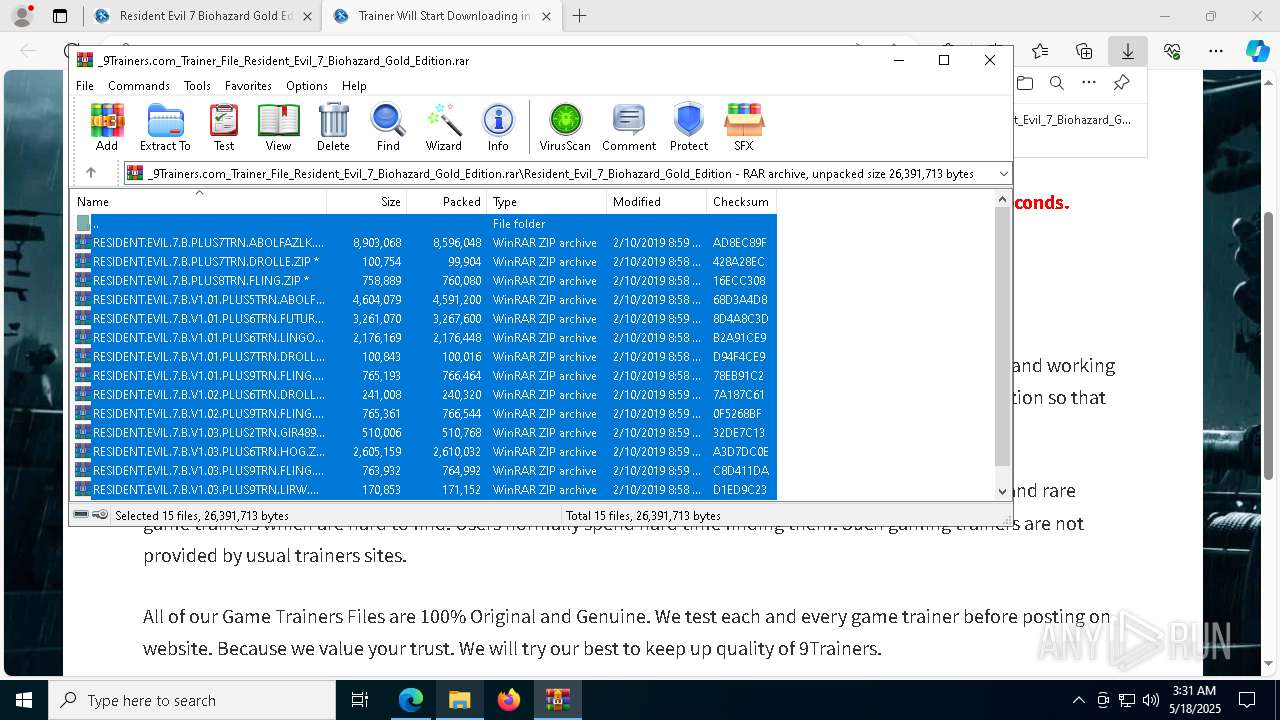Open the Tools menu

197,86
